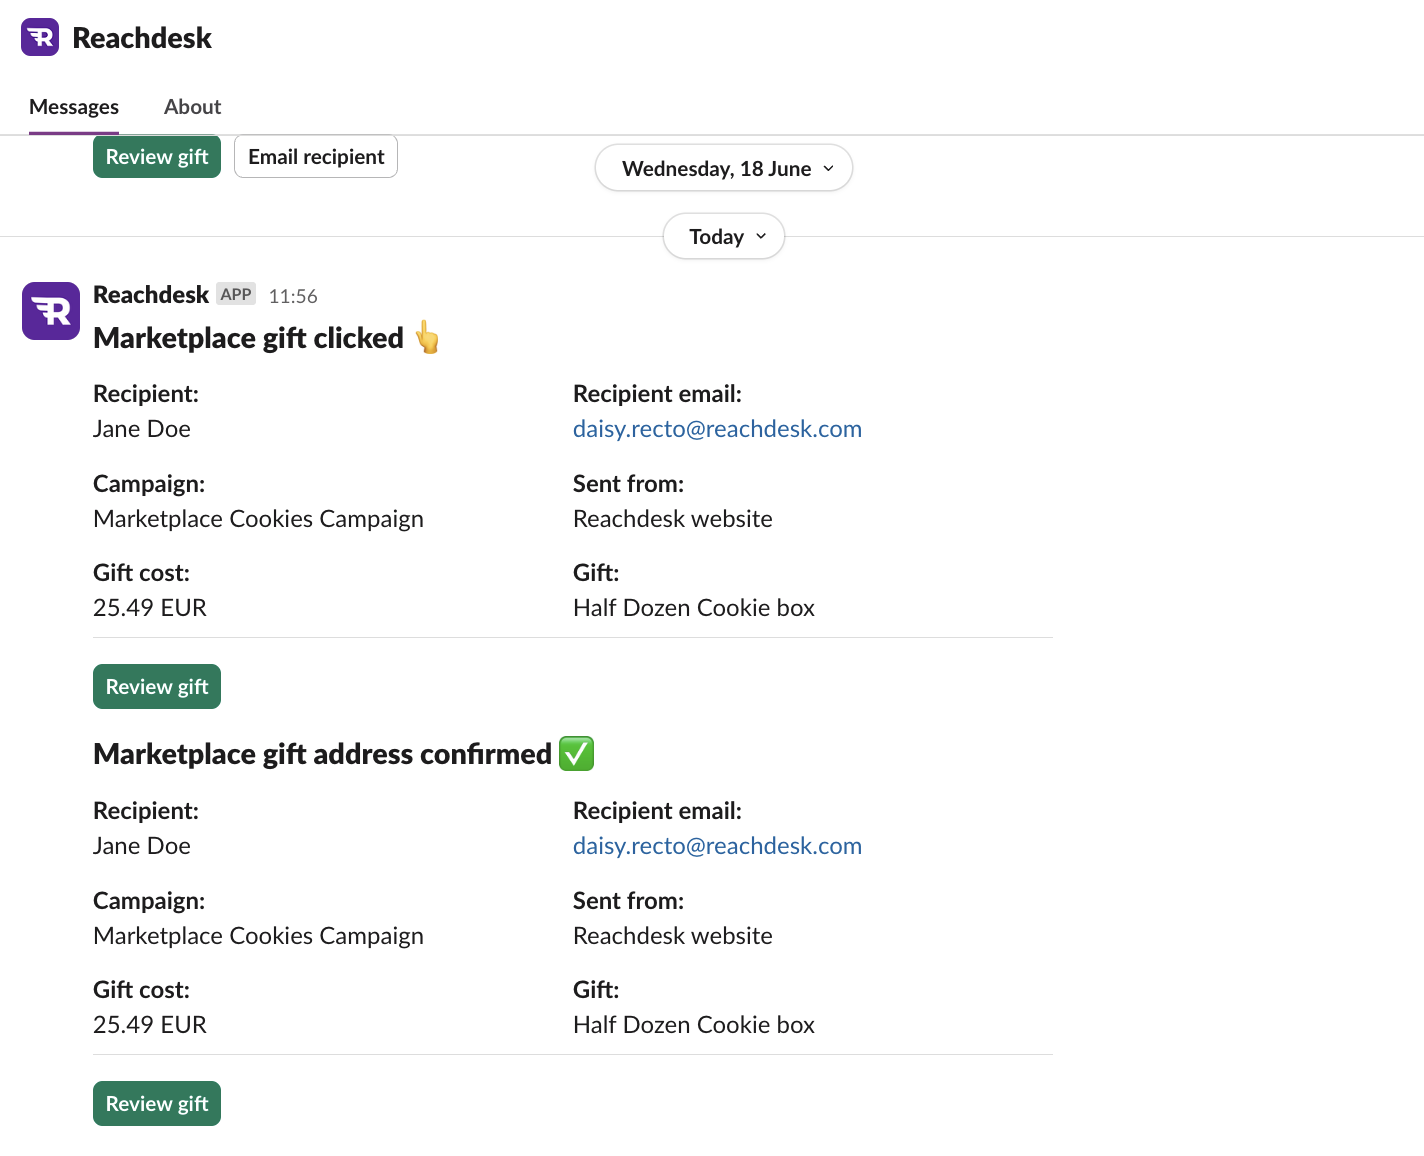Click the Reachdesk sender name in the message
Image resolution: width=1424 pixels, height=1156 pixels.
click(x=151, y=295)
